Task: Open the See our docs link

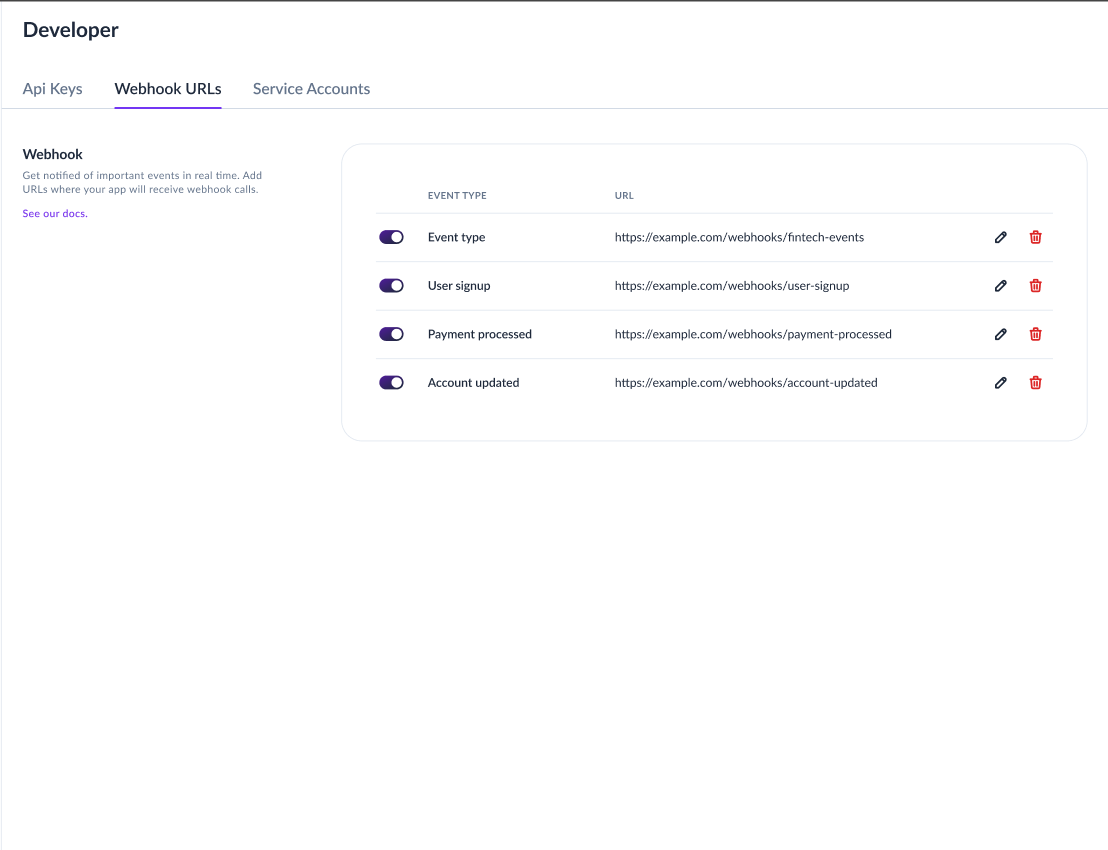Action: 54,213
